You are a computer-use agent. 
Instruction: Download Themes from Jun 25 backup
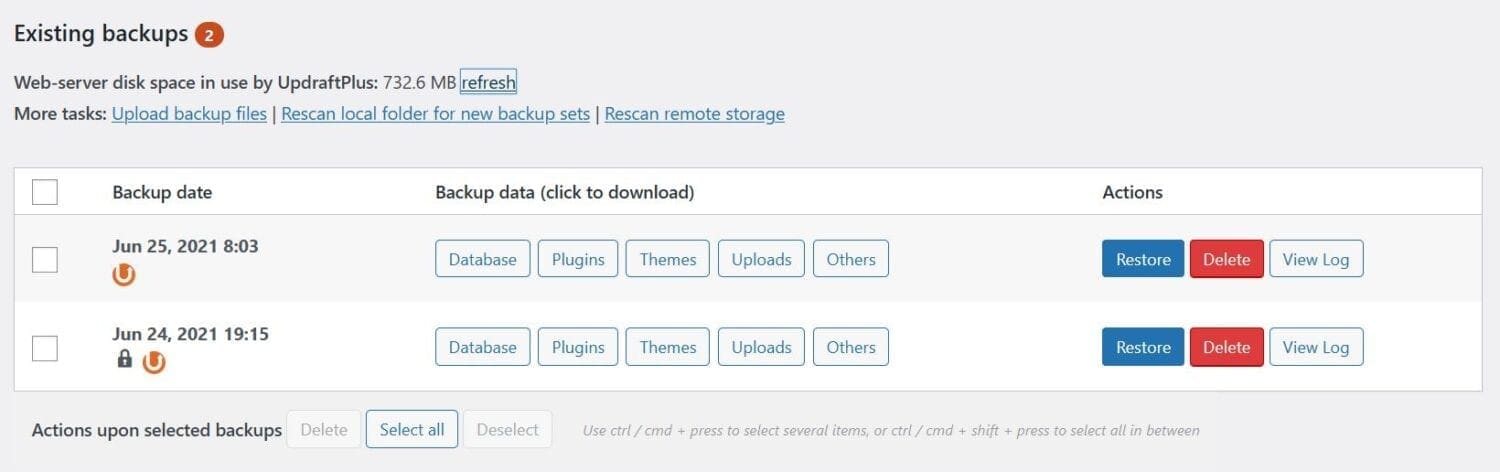pos(668,259)
